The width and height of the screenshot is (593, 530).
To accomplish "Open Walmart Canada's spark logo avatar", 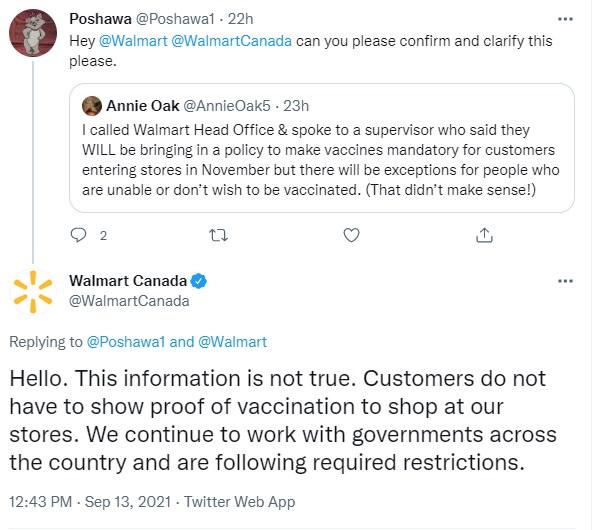I will click(x=33, y=292).
